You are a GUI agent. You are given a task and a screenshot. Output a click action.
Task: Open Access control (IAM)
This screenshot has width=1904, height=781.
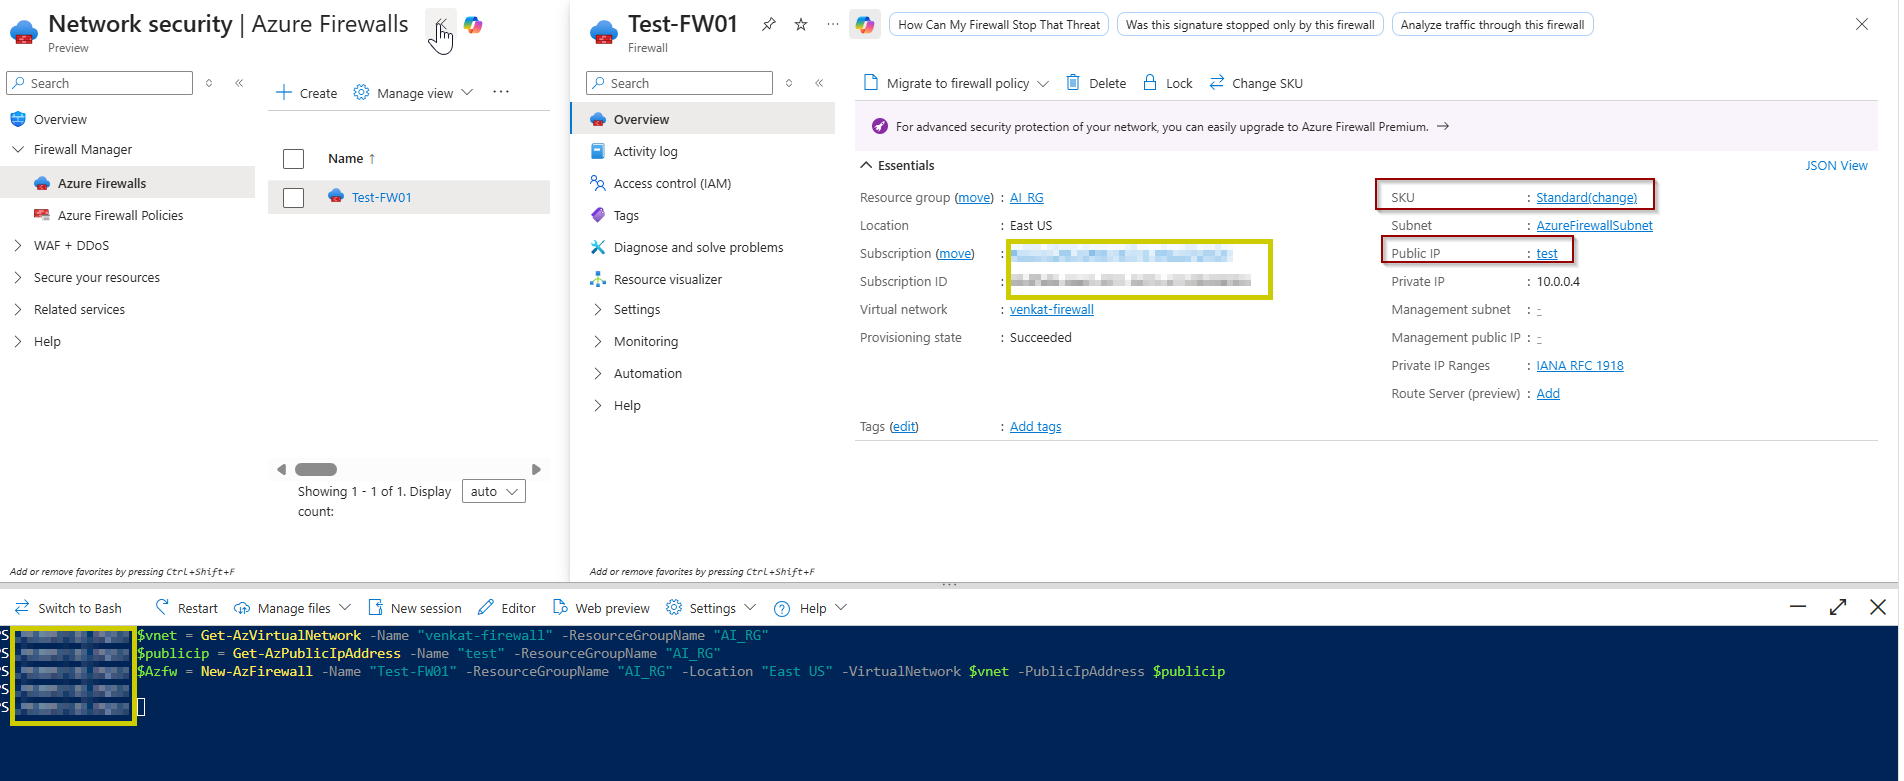pos(672,184)
